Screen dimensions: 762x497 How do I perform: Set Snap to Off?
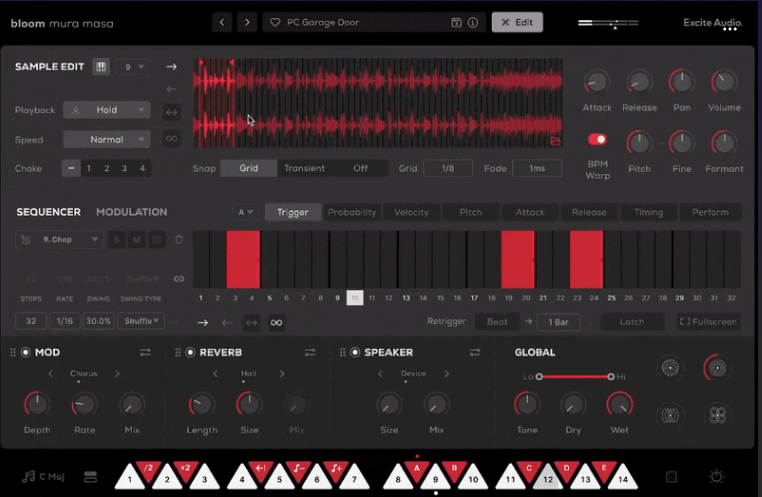click(x=360, y=168)
